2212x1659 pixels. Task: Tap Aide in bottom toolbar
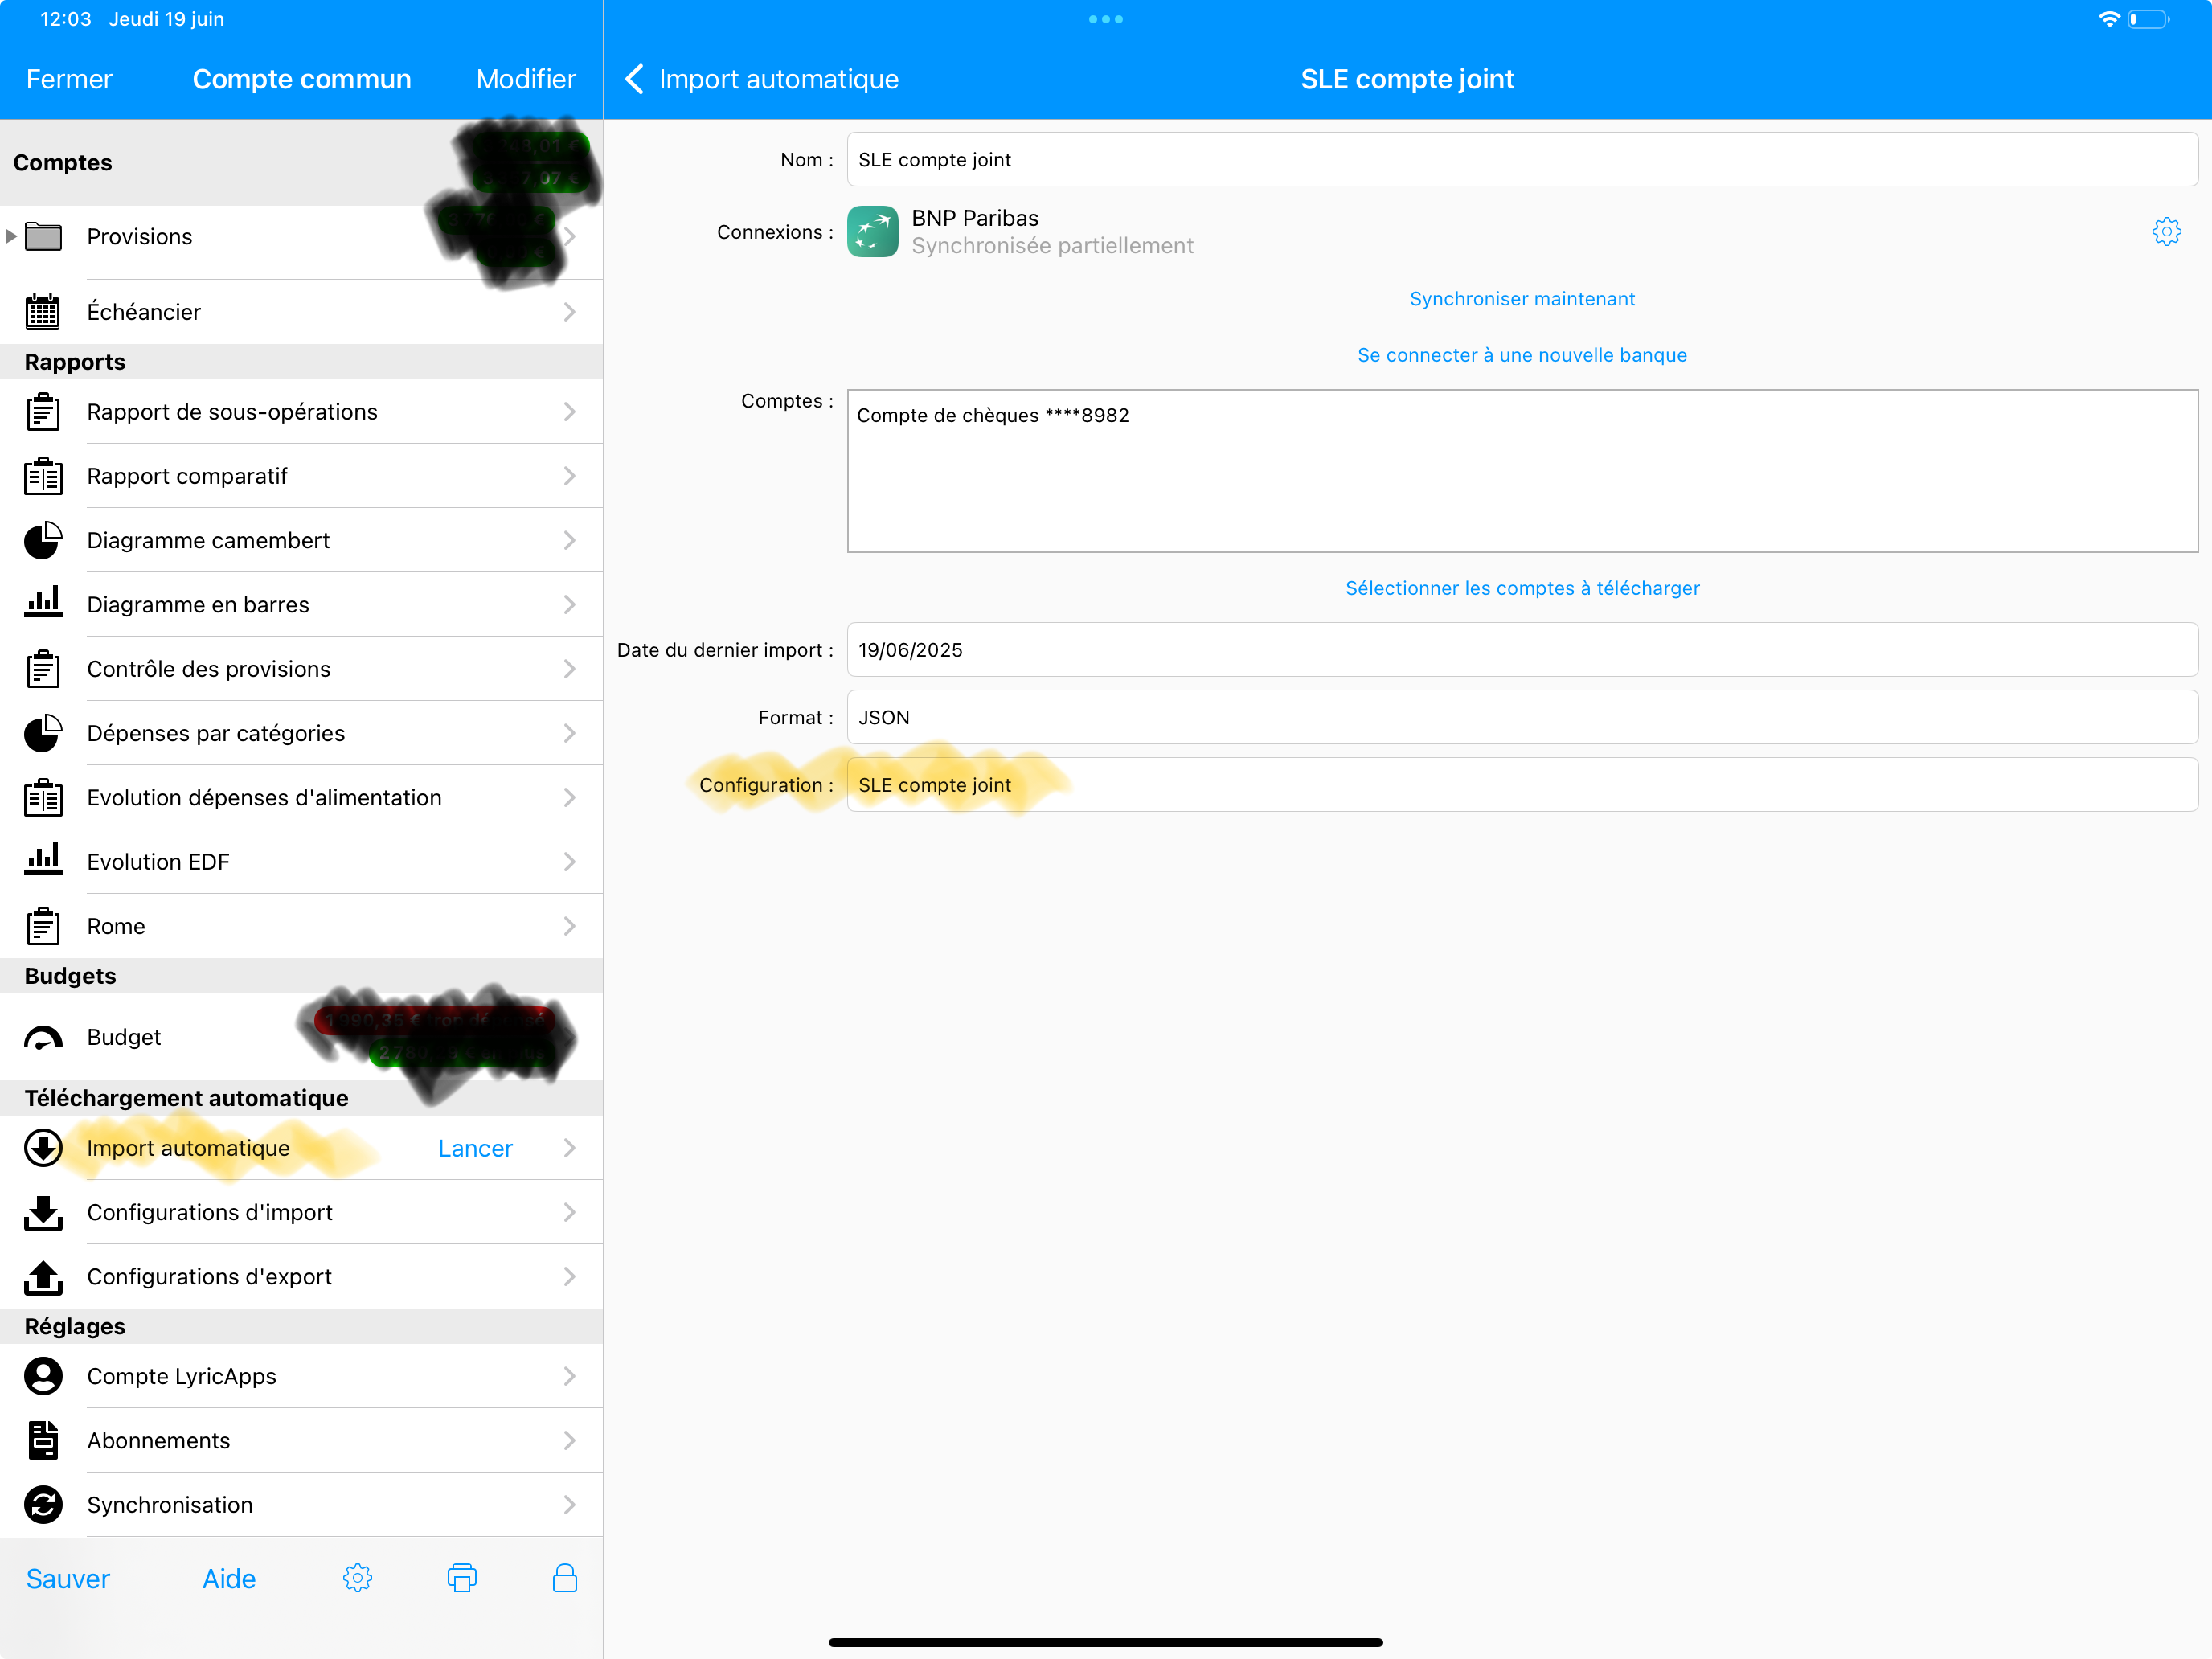click(x=229, y=1578)
